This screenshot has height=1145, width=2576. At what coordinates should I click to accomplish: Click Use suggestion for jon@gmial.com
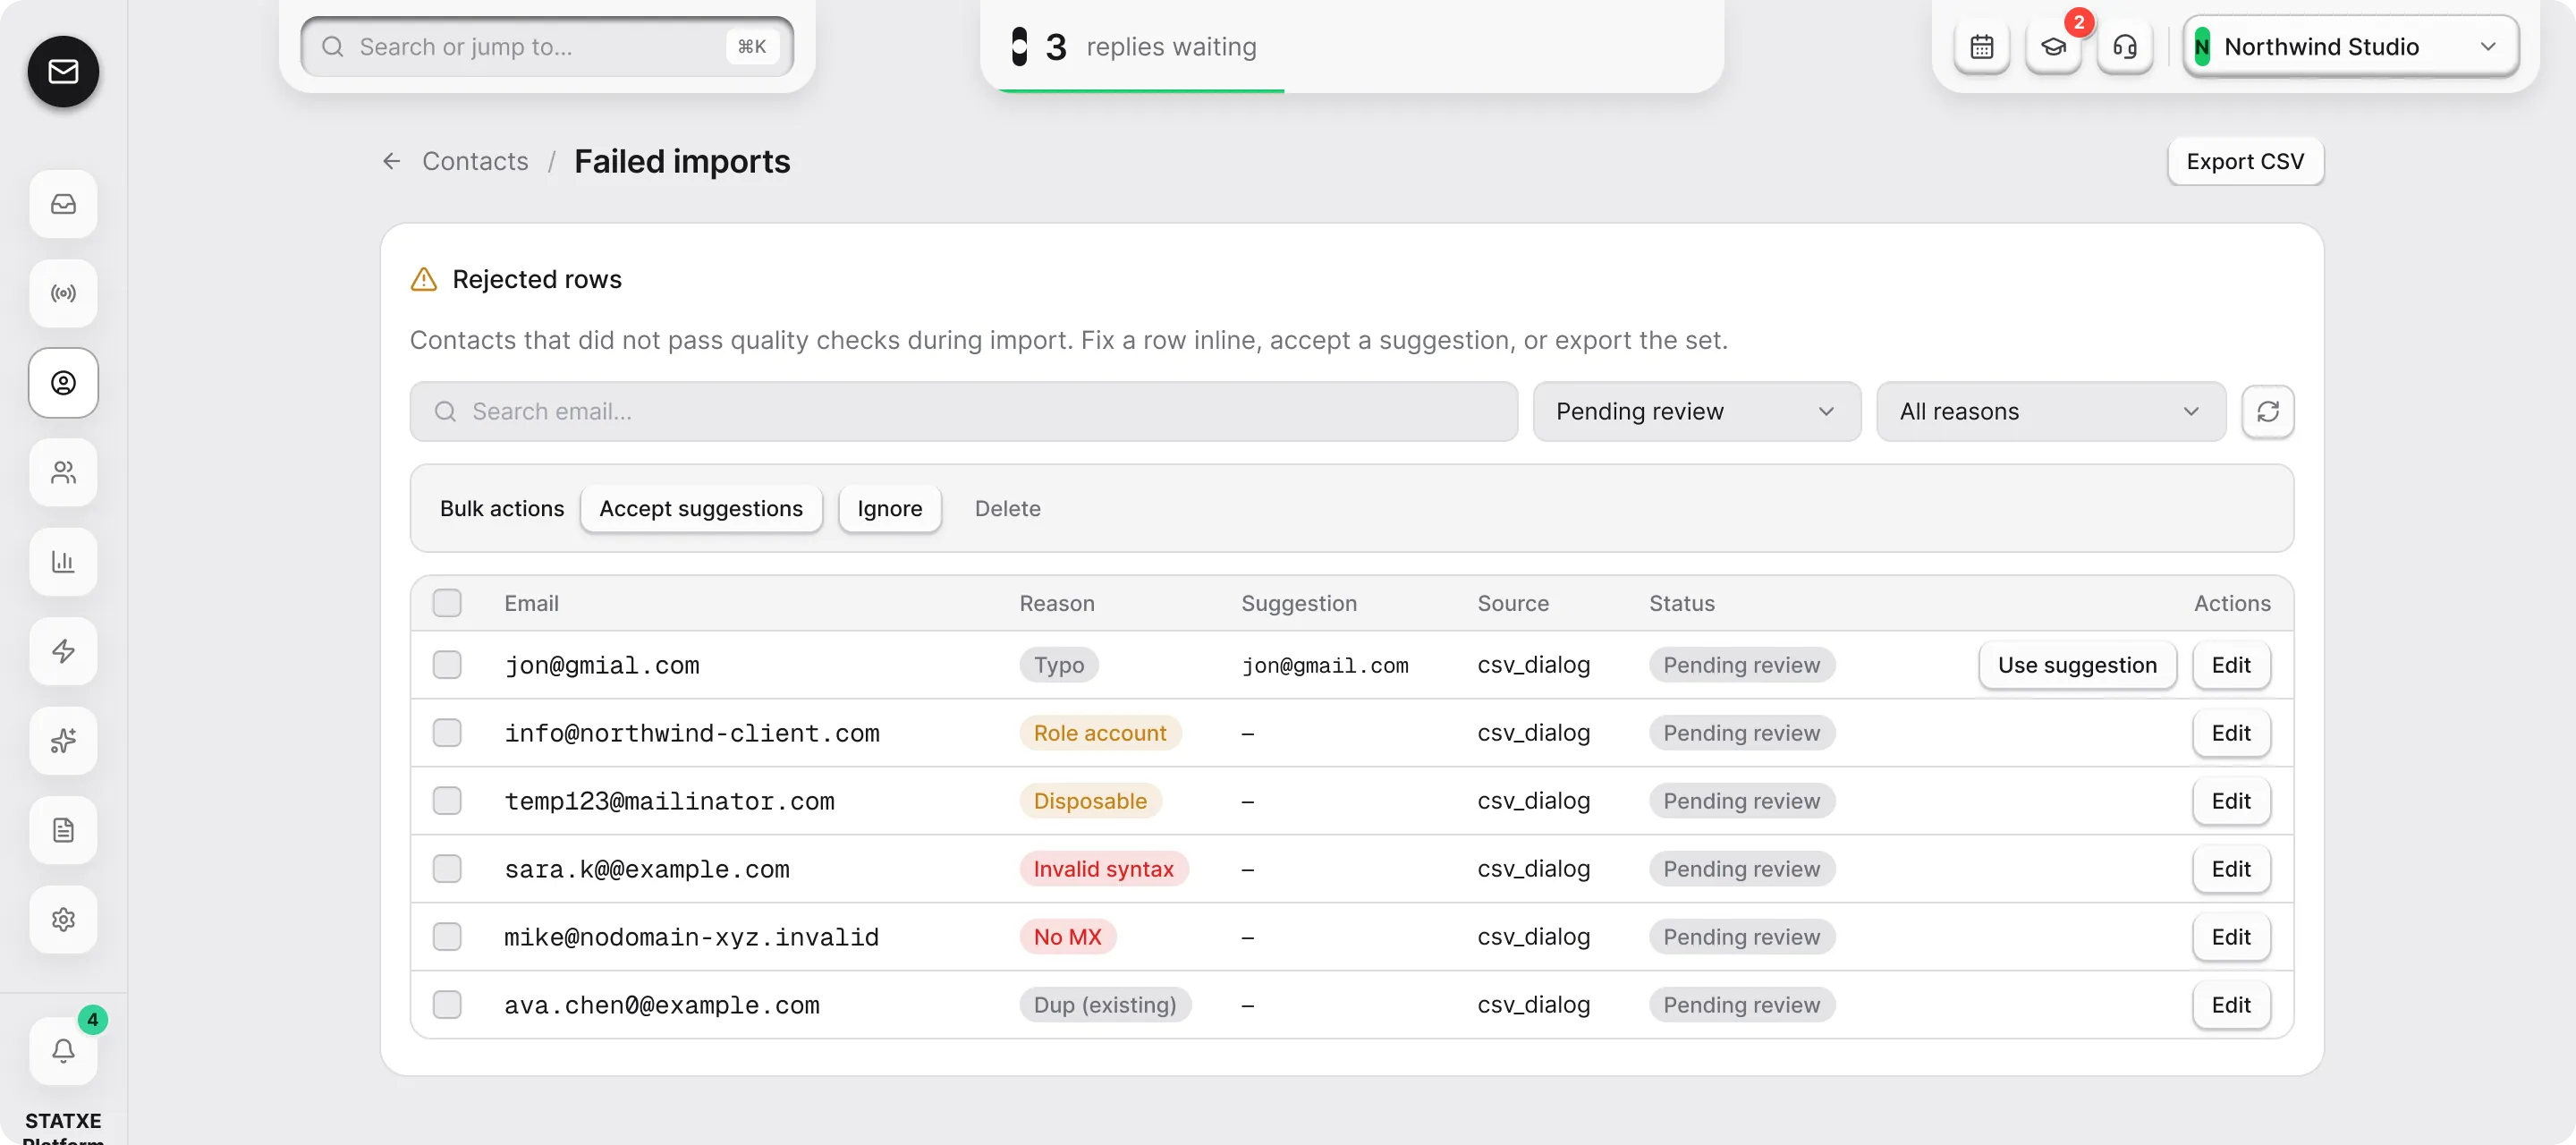click(2077, 665)
